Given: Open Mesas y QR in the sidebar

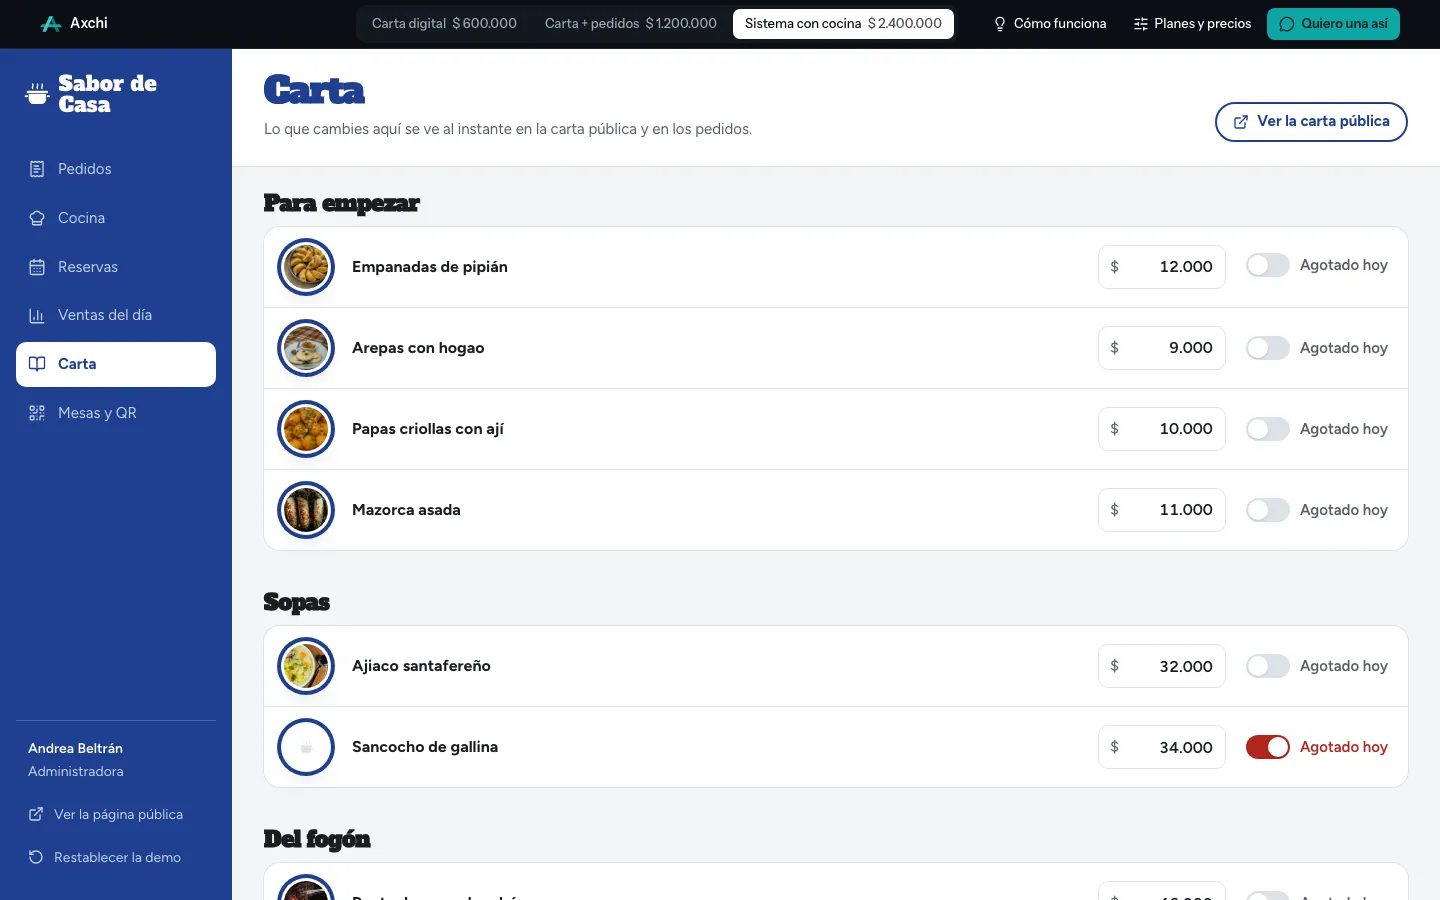Looking at the screenshot, I should coord(116,413).
